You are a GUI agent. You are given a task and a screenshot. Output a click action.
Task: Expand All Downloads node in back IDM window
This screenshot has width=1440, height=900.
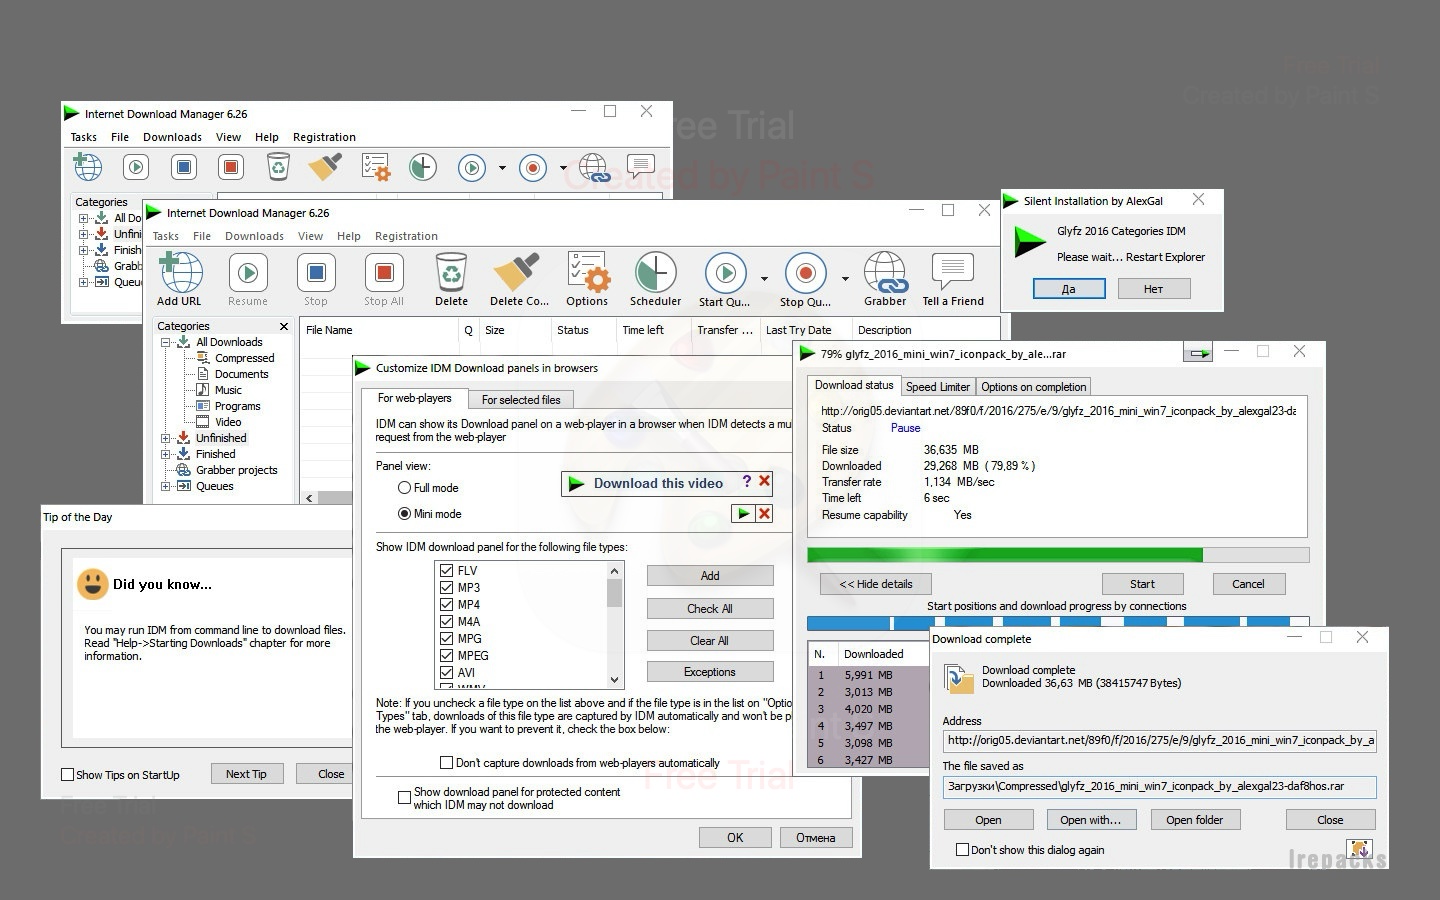[x=84, y=218]
